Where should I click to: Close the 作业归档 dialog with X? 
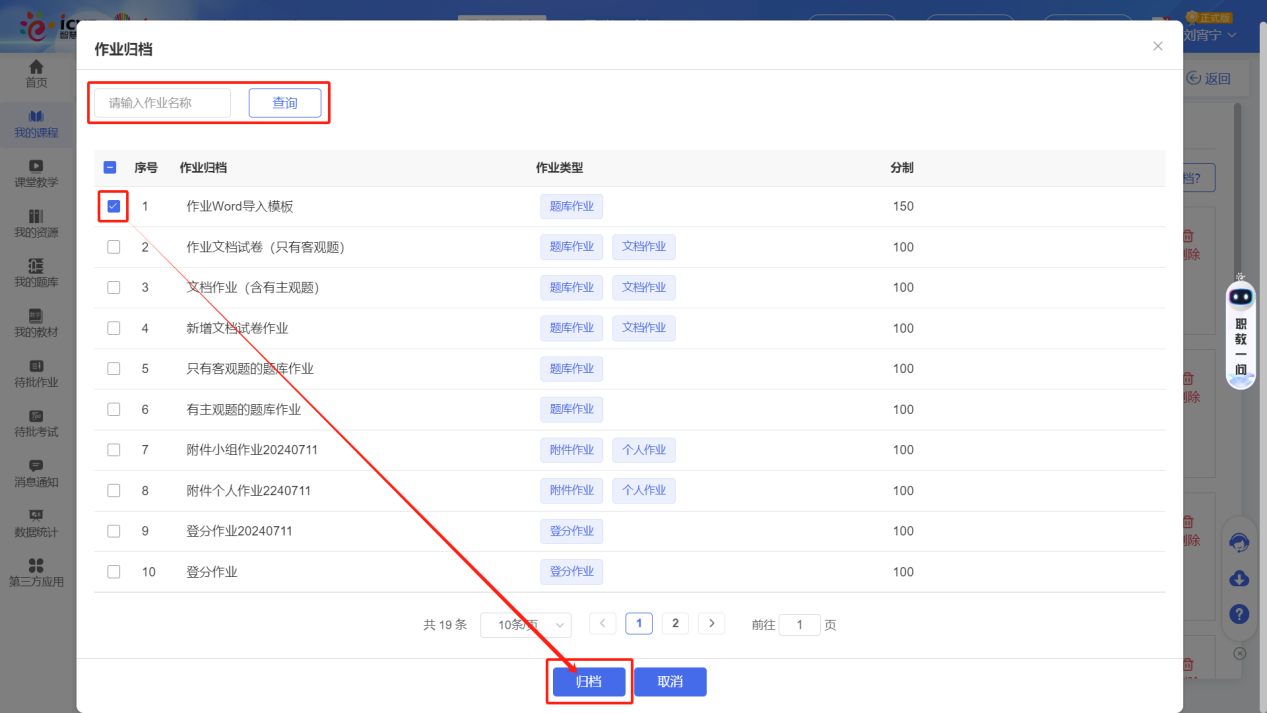coord(1158,46)
